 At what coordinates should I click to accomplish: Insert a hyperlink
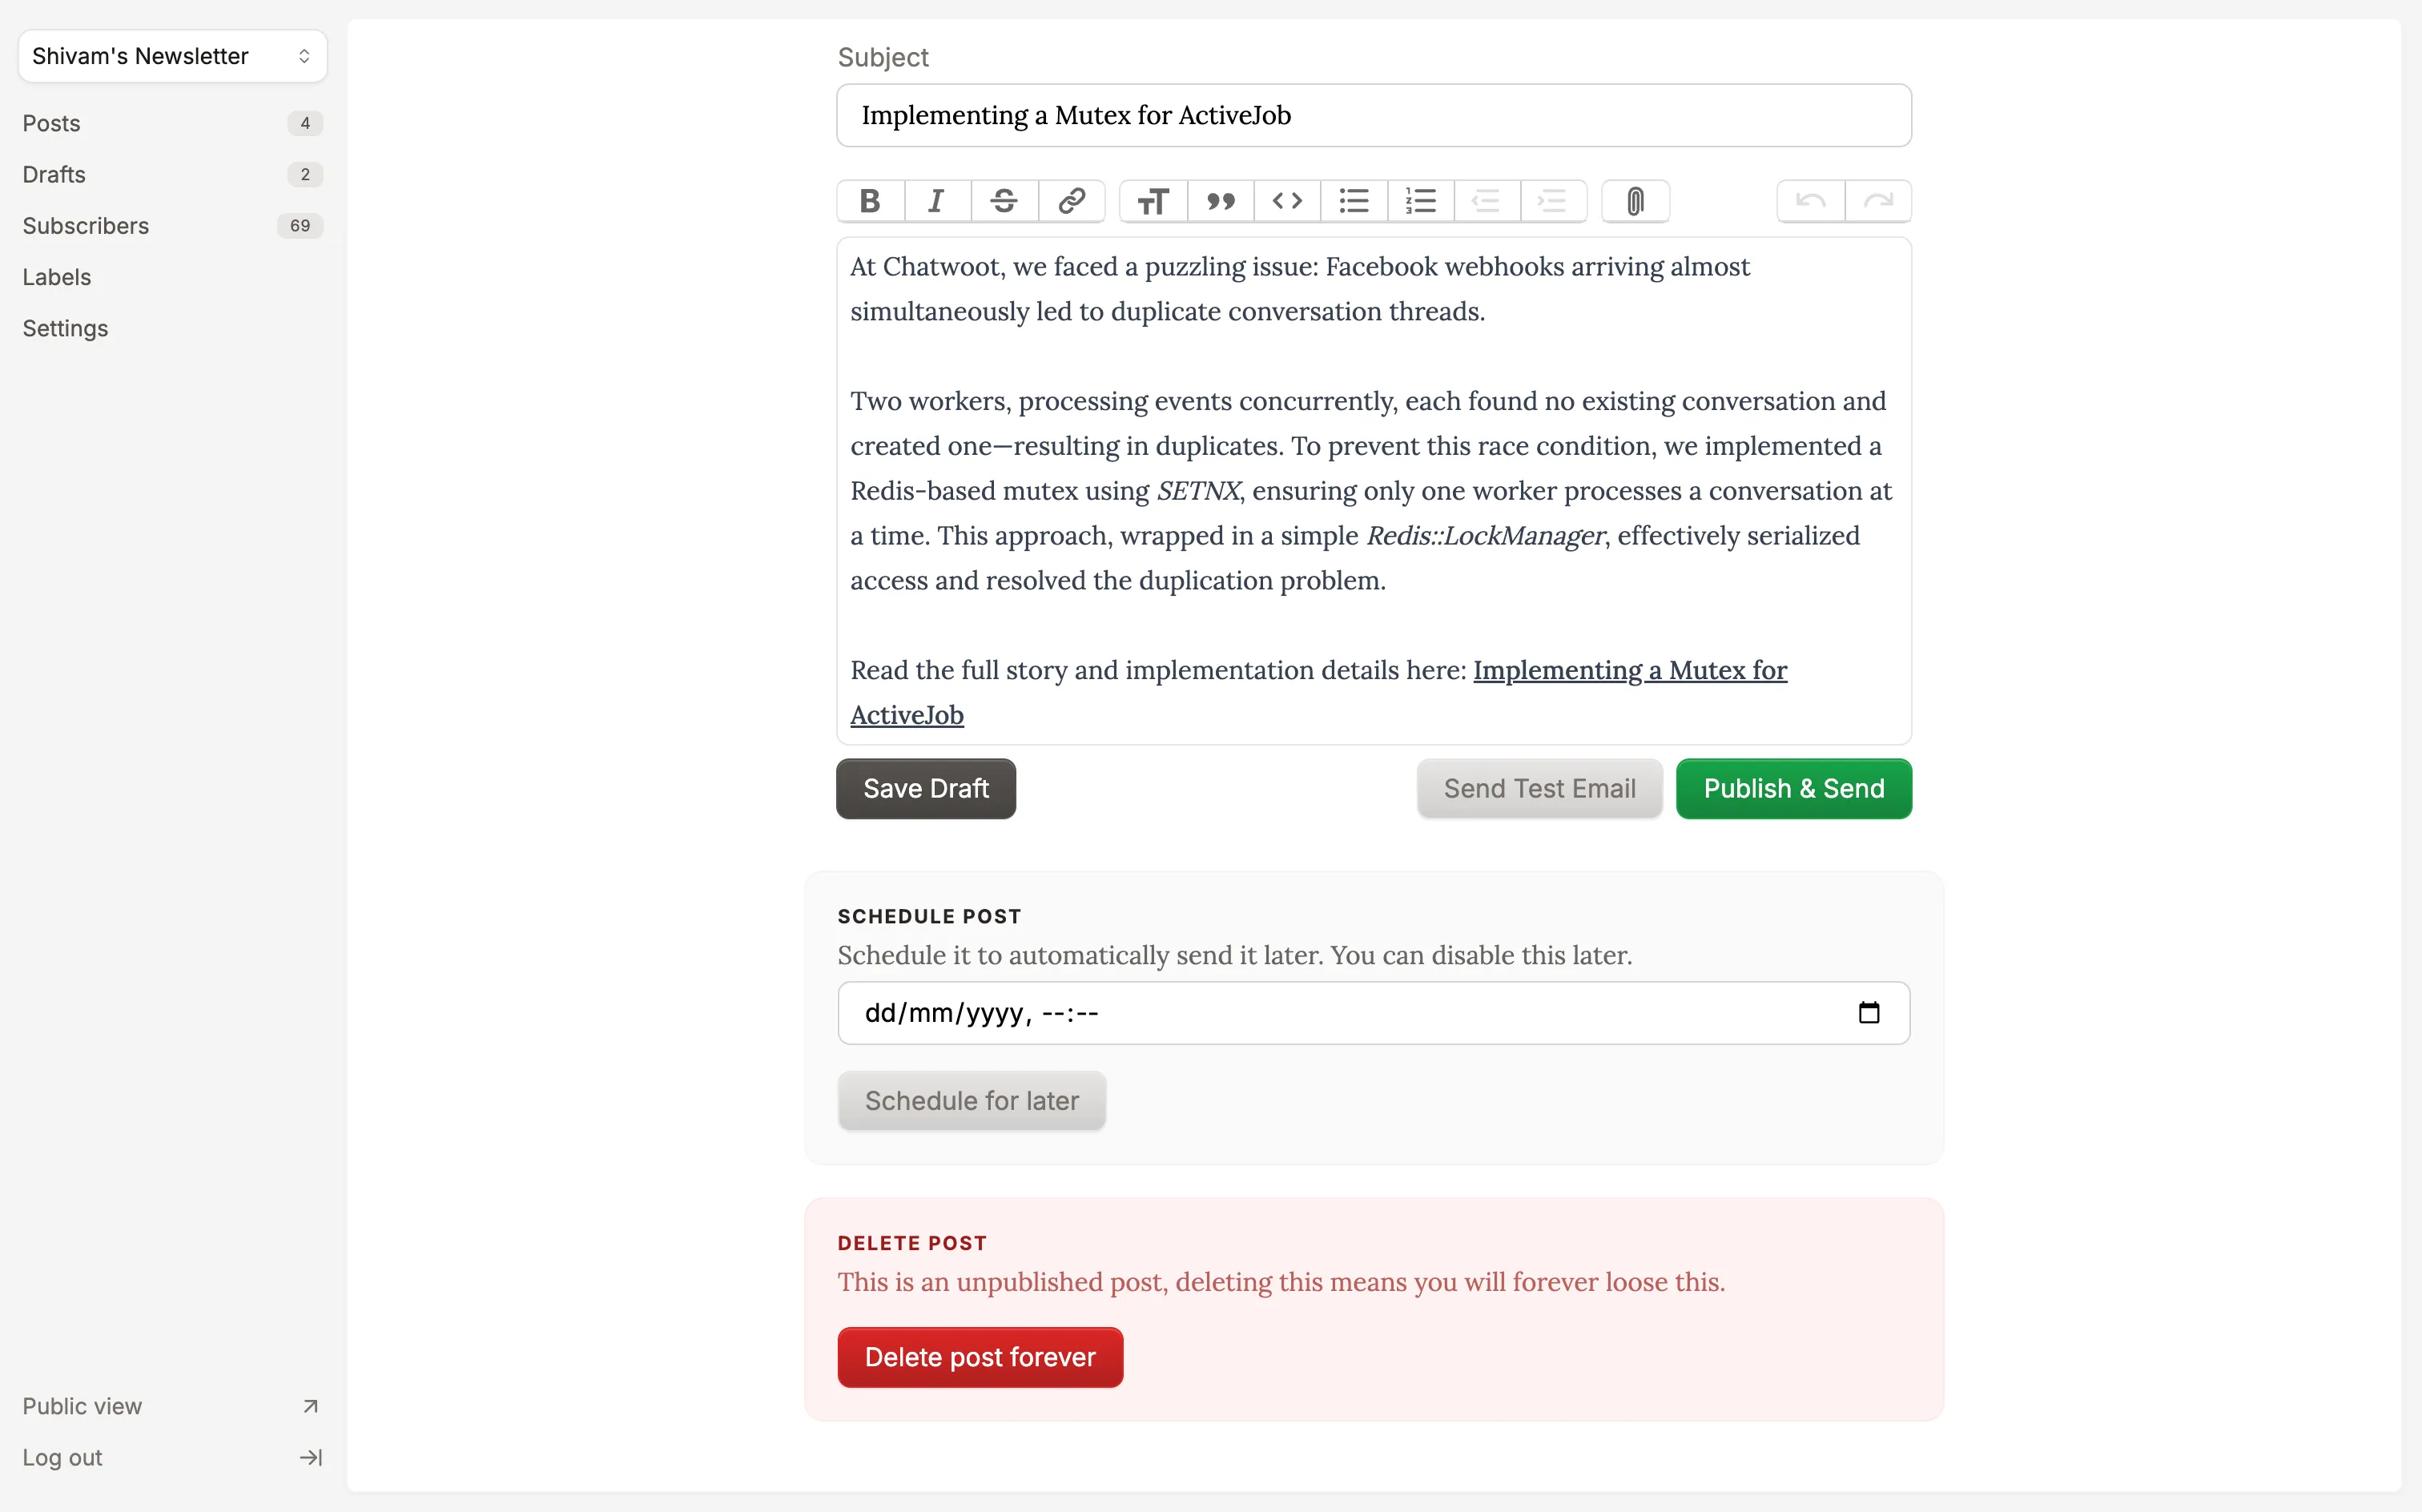[1071, 200]
